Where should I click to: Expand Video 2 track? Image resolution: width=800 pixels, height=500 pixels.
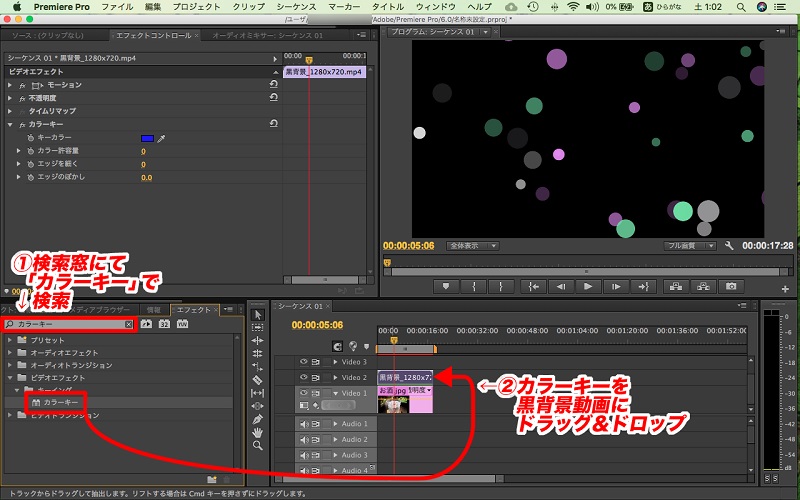coord(336,378)
